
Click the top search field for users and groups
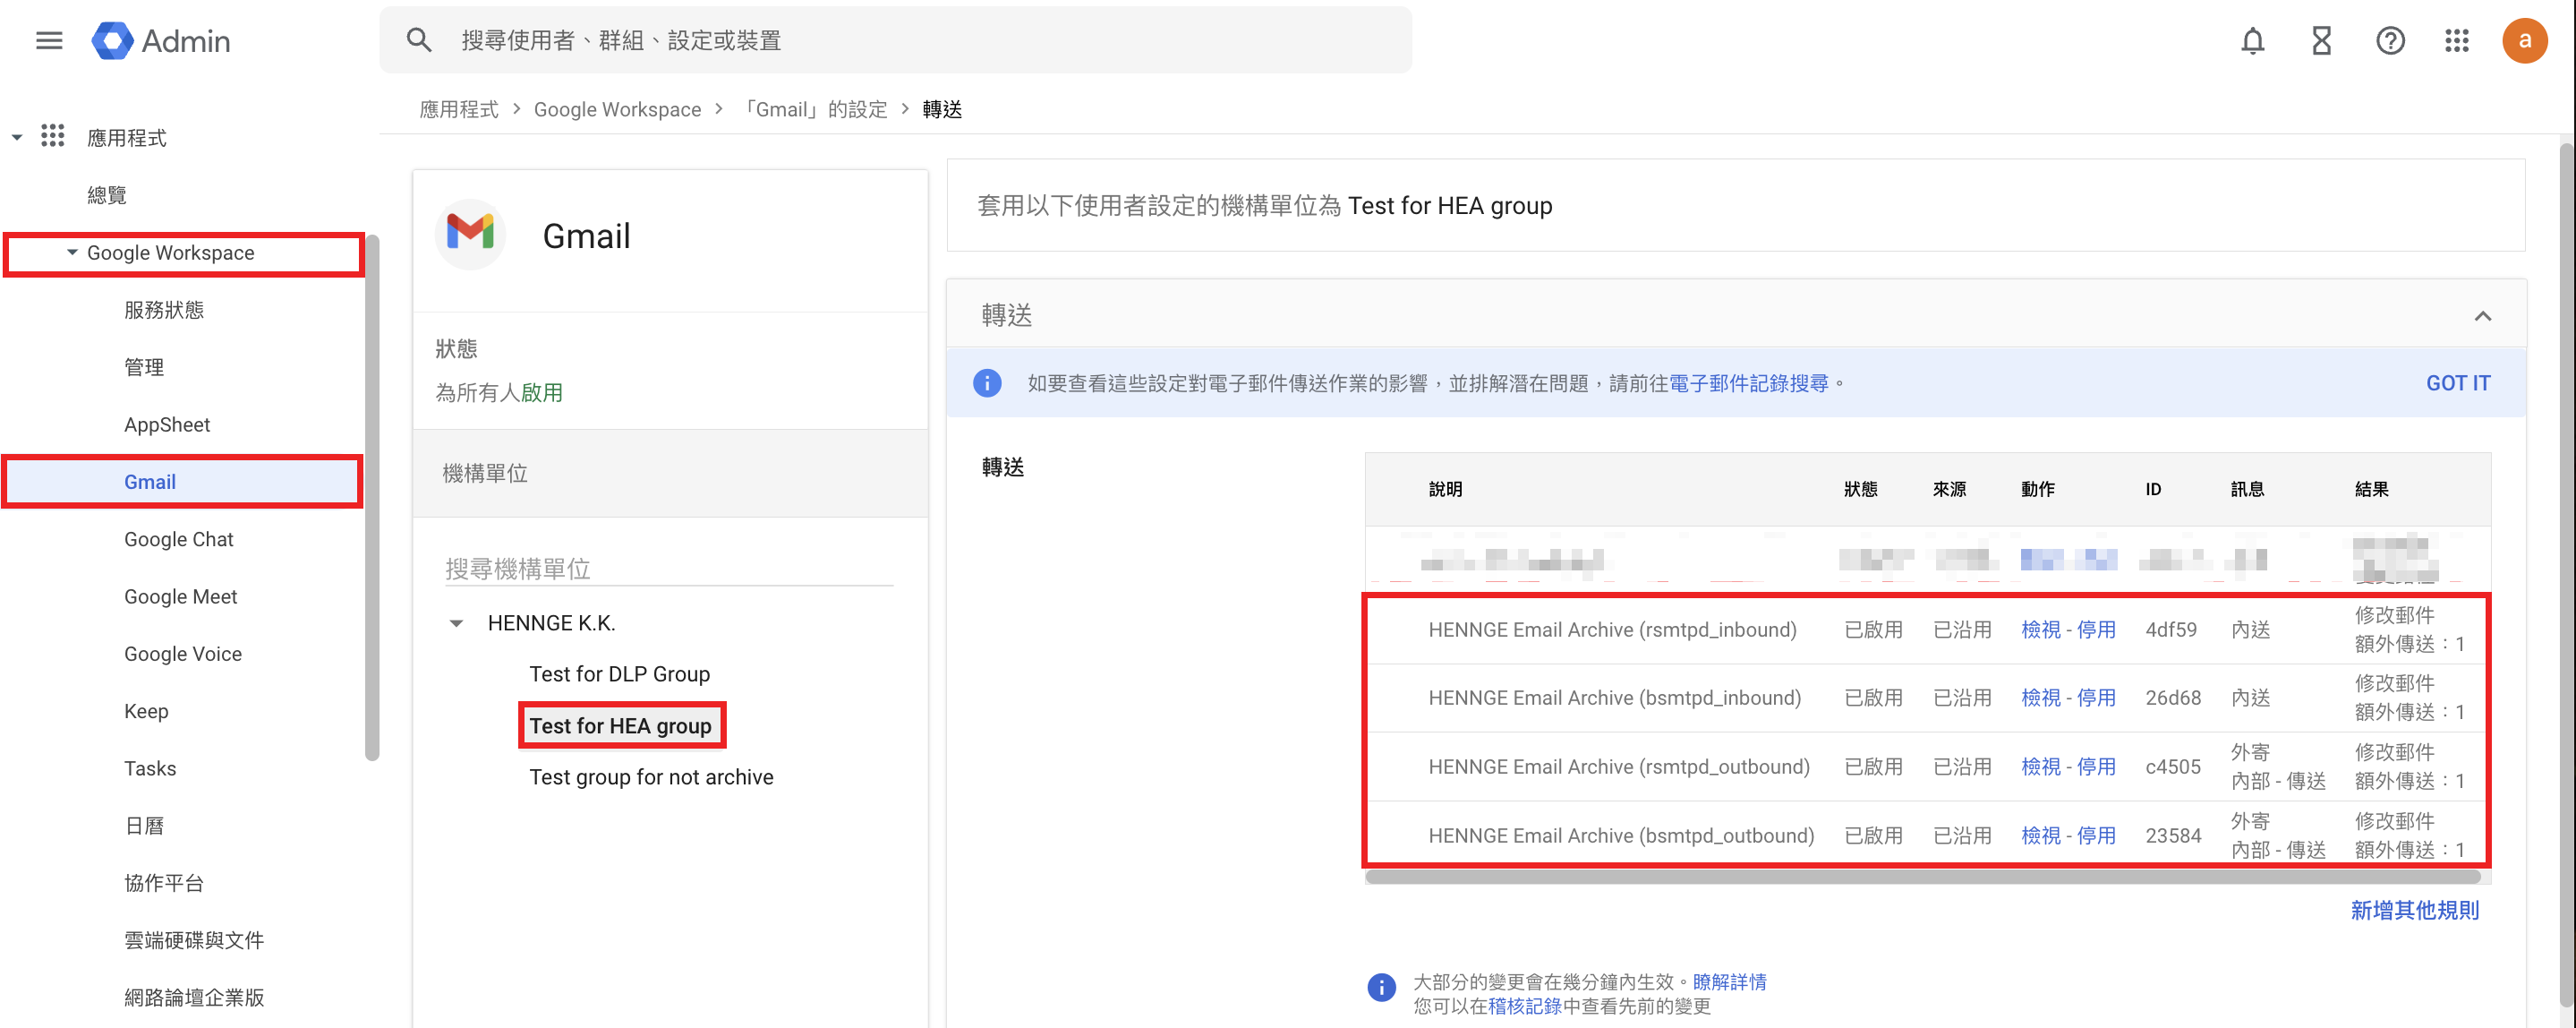(895, 41)
